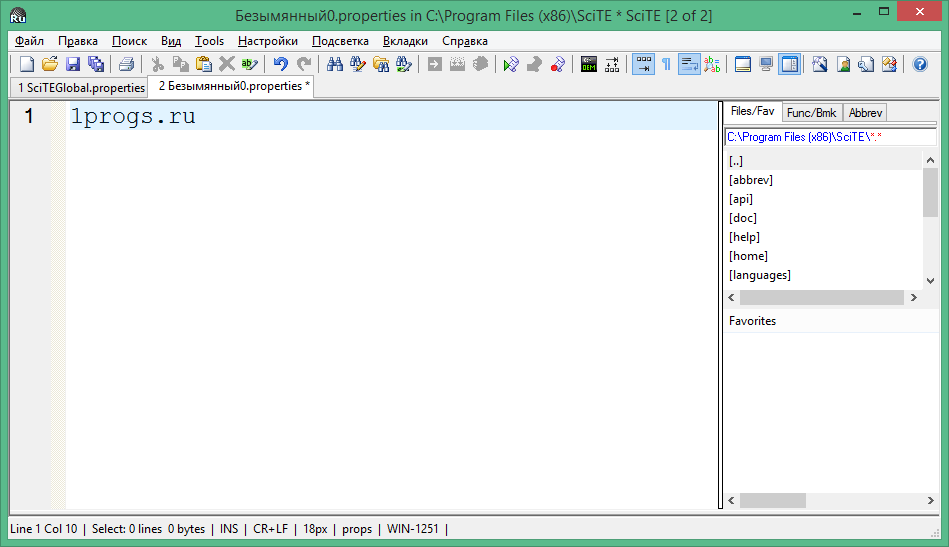Open the Поиск menu
This screenshot has width=949, height=547.
pos(130,41)
